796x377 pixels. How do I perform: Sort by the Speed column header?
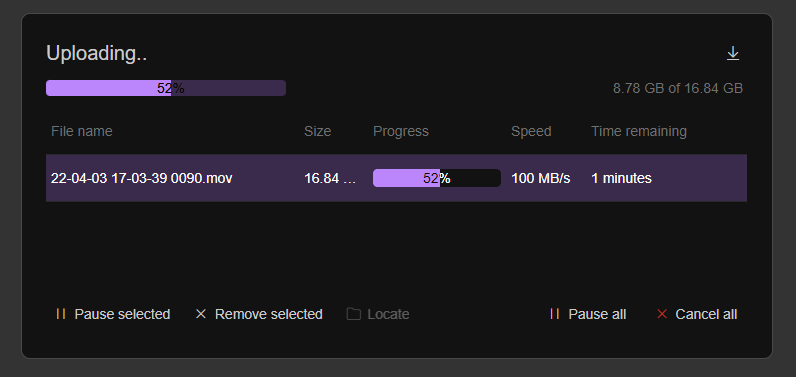coord(531,131)
